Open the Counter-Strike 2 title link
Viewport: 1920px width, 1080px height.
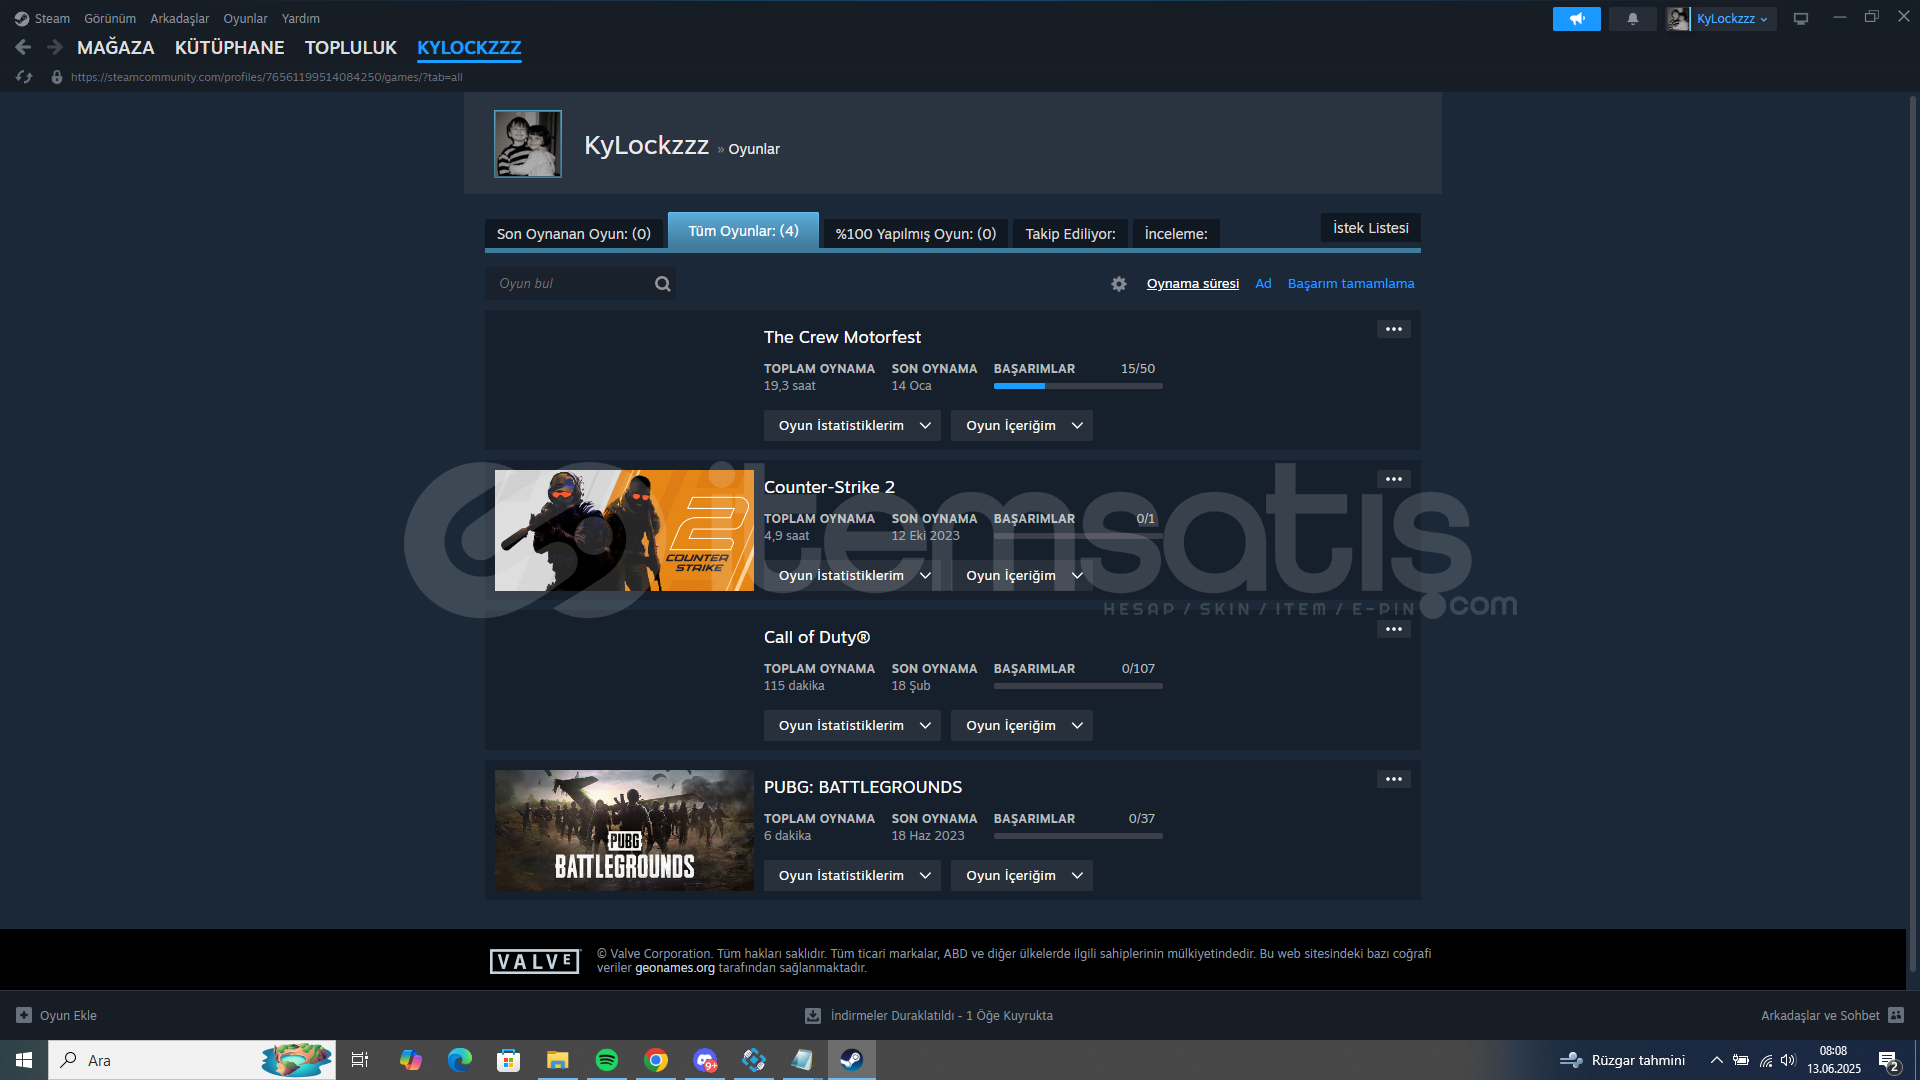coord(830,487)
